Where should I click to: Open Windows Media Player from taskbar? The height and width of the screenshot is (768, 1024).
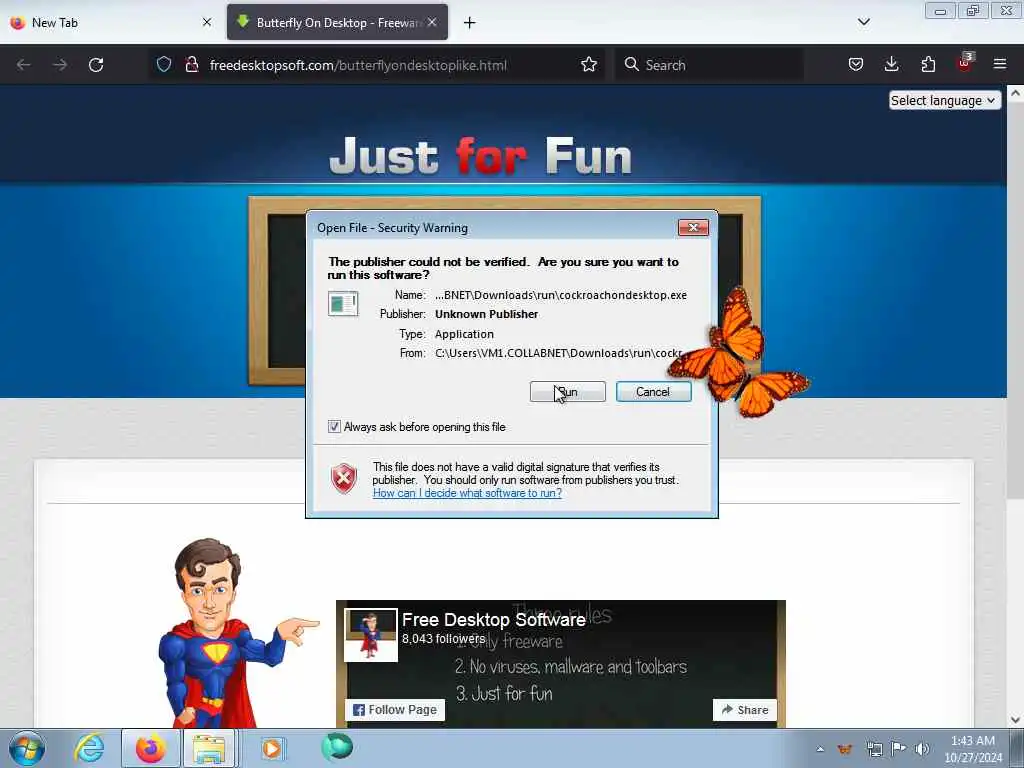pos(272,748)
